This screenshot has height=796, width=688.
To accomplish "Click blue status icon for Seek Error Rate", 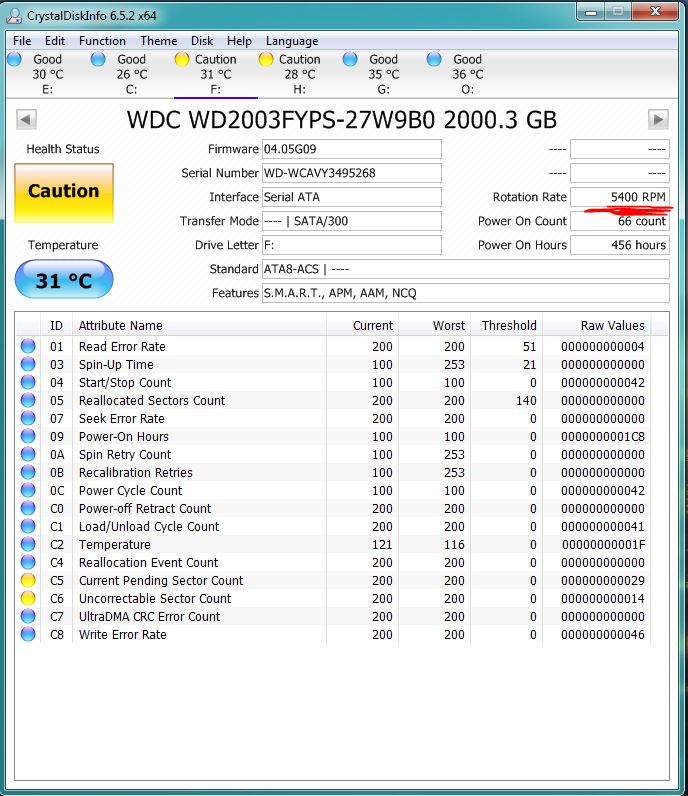I will click(x=28, y=418).
